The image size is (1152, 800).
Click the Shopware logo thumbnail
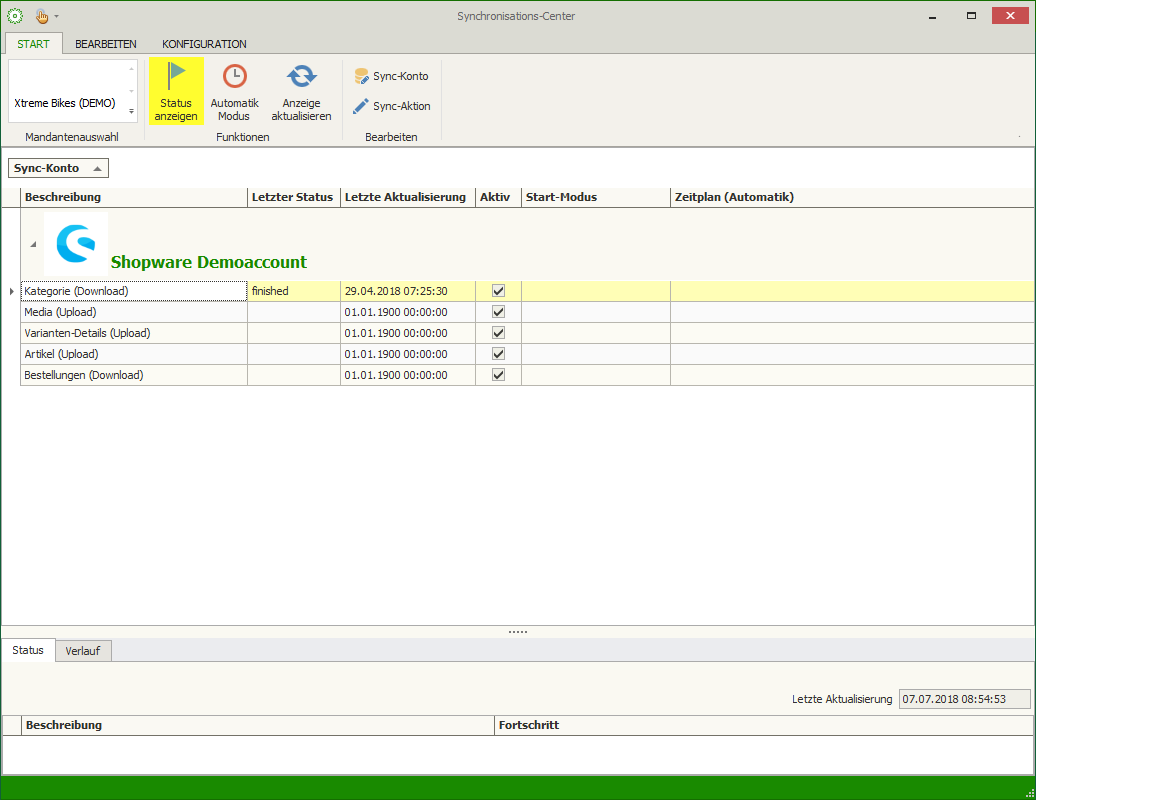76,243
